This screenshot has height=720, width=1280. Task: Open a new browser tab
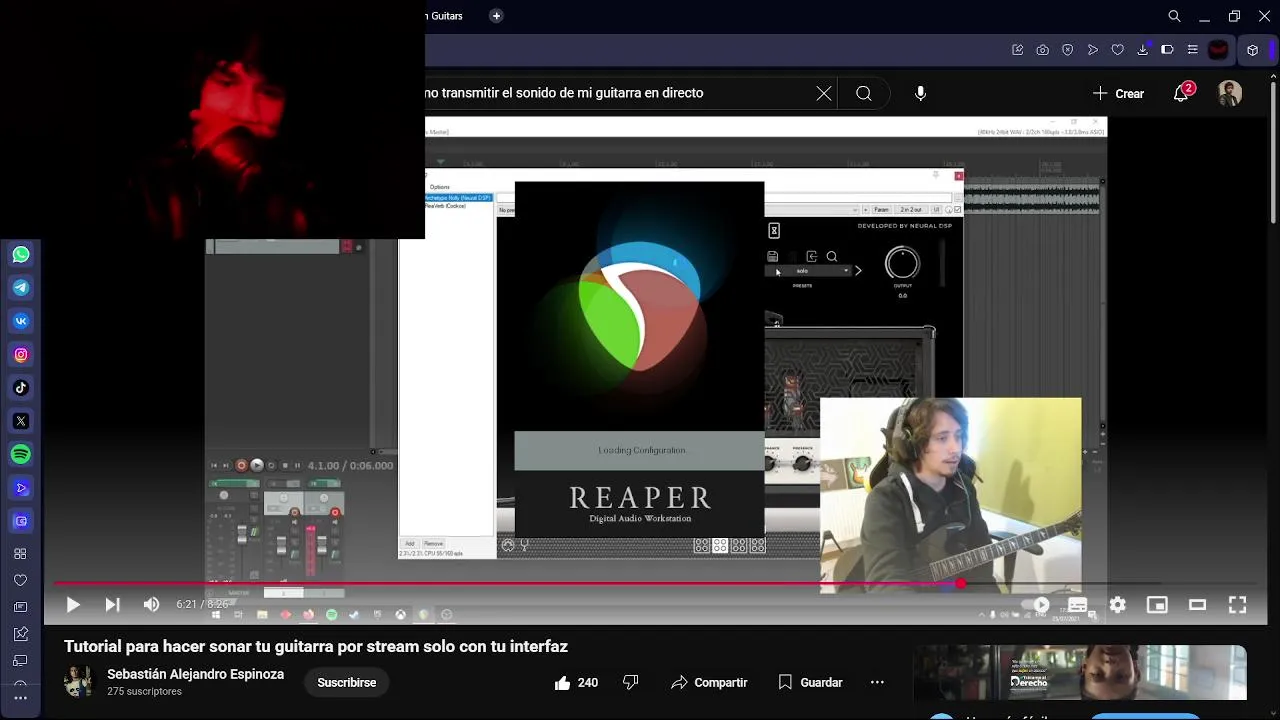coord(496,16)
